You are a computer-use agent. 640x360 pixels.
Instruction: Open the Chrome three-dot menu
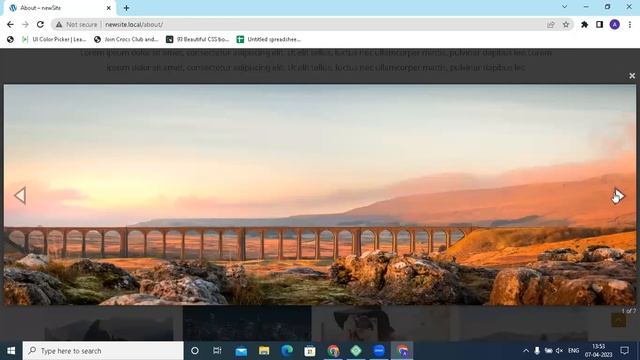point(630,24)
